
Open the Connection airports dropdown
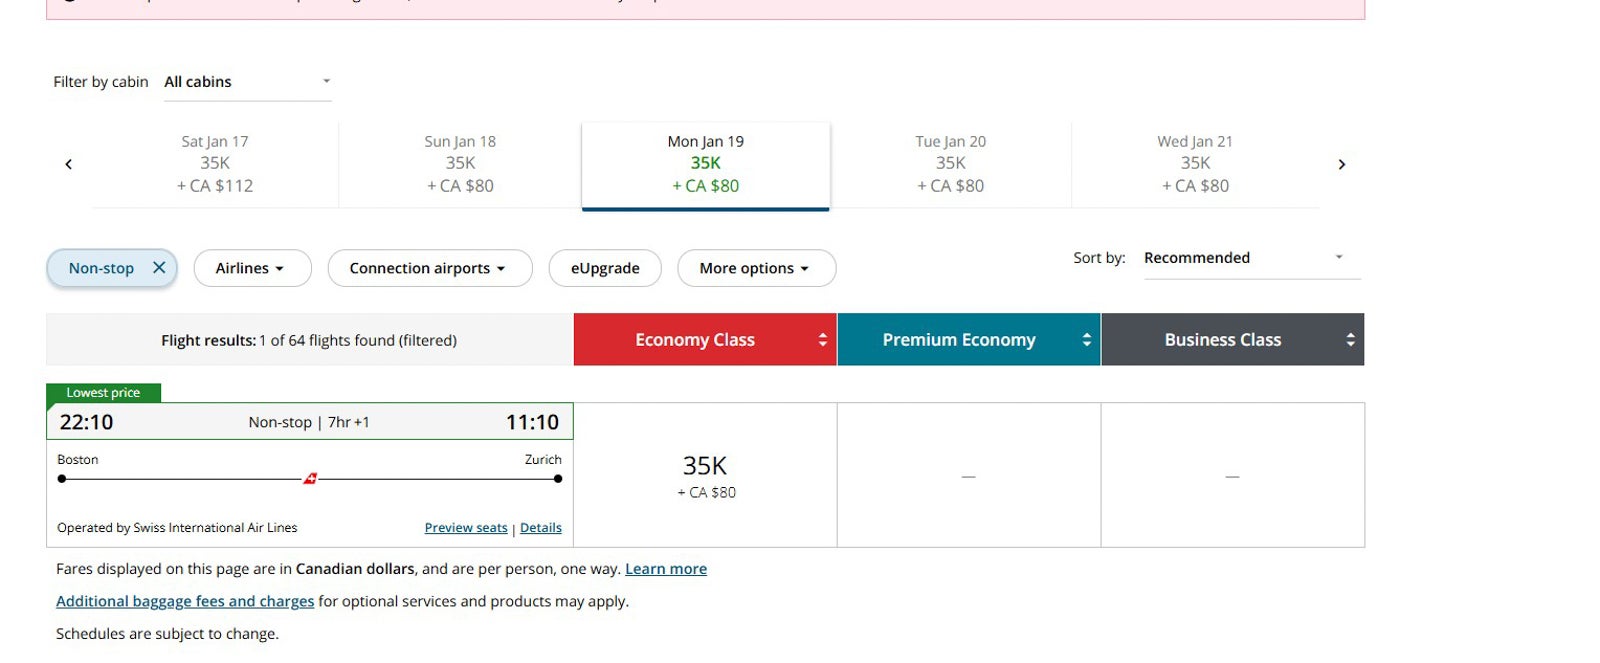tap(429, 268)
